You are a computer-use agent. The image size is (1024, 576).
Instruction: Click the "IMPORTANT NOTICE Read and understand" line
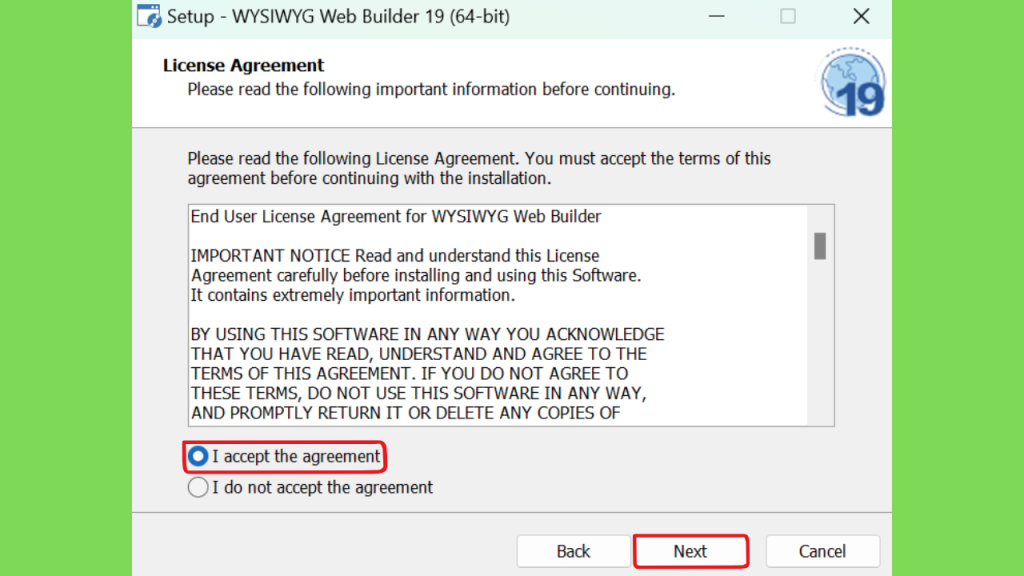[394, 256]
